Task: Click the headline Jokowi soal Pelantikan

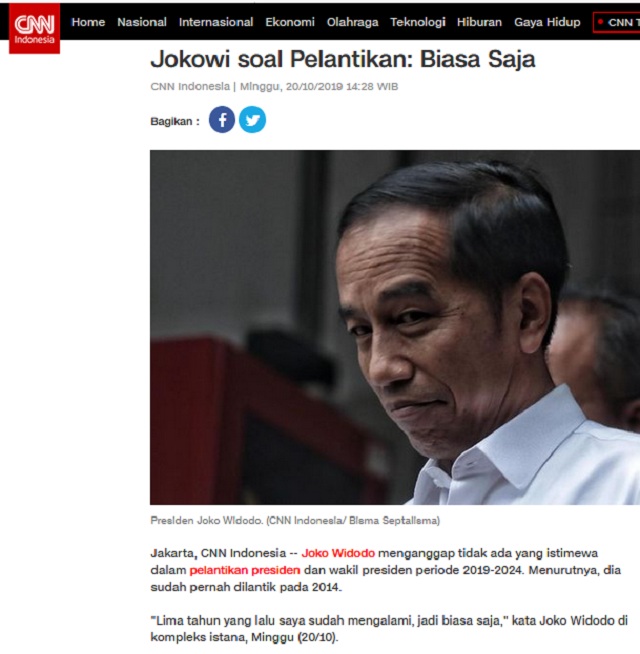Action: click(343, 59)
